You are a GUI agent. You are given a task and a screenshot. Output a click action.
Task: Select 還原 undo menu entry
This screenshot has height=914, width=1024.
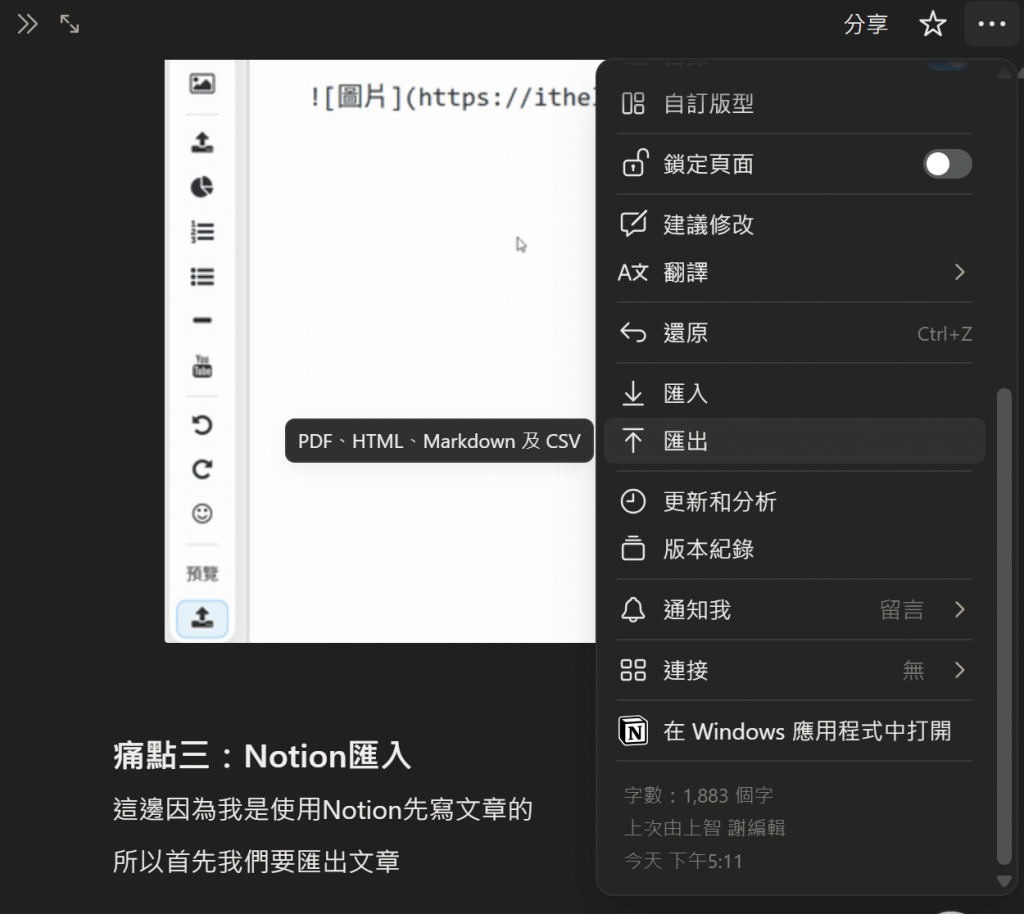794,333
